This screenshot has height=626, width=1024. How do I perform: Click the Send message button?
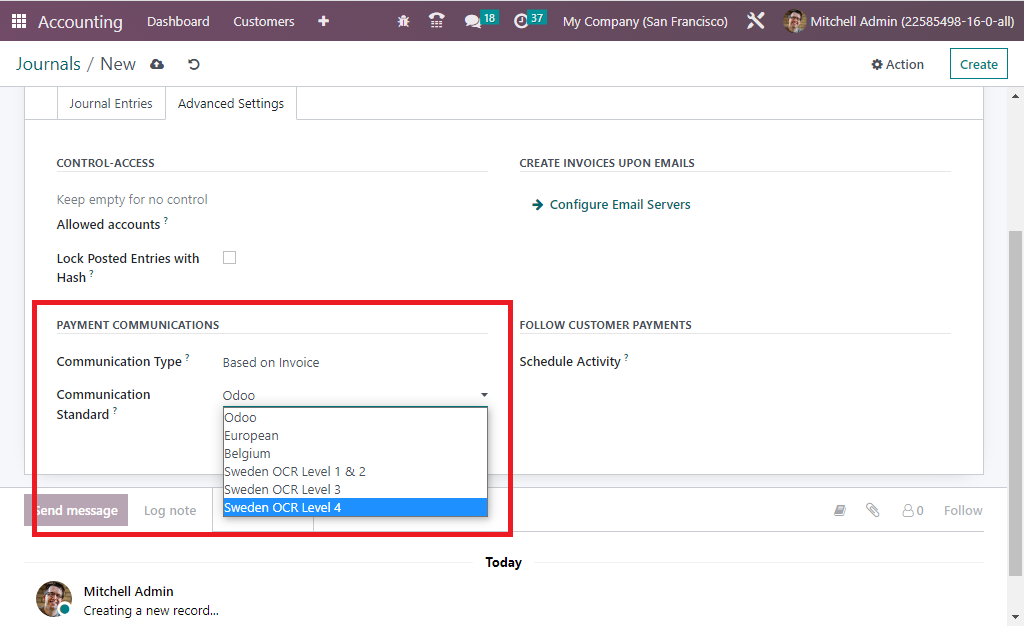[76, 510]
